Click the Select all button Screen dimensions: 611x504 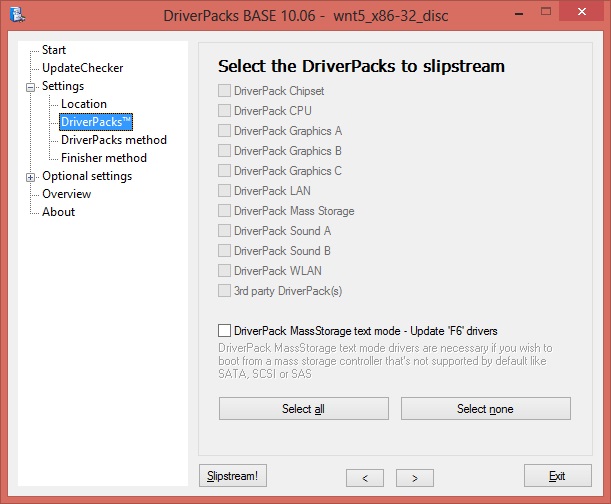pos(304,409)
